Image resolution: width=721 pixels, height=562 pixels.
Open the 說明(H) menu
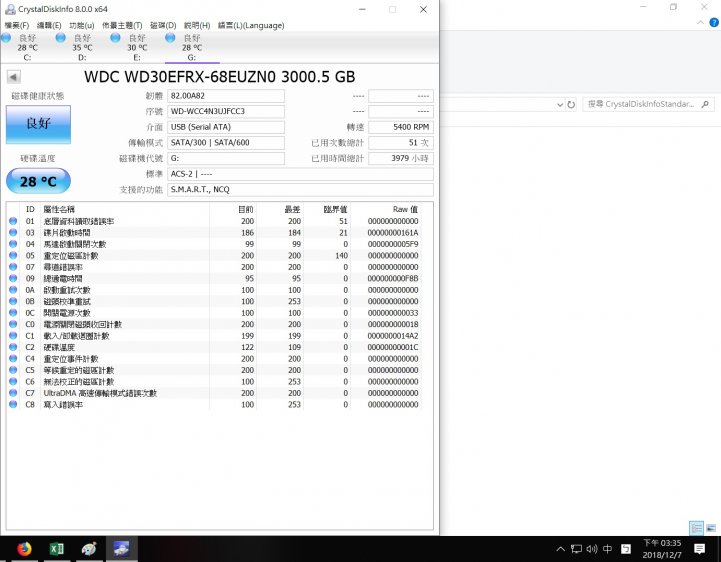point(197,25)
